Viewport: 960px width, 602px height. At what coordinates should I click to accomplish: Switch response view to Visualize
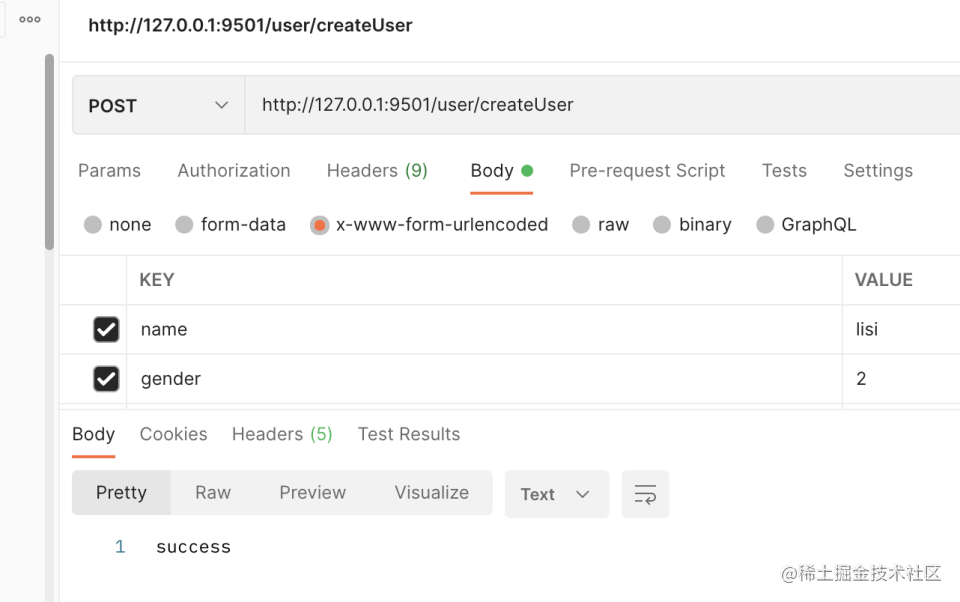point(432,493)
